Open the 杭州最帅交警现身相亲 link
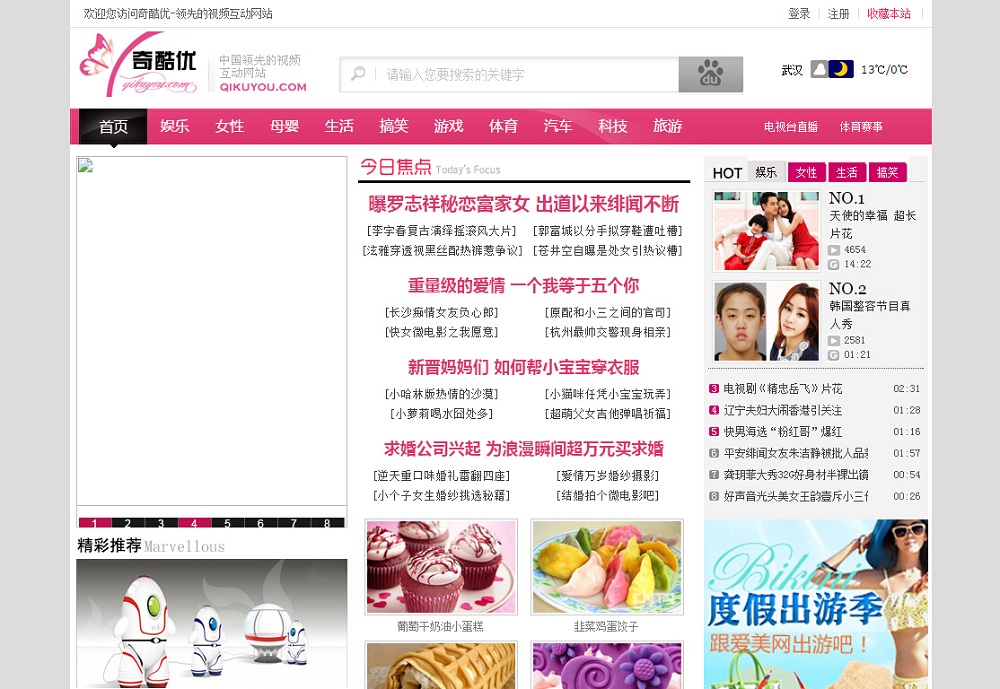1000x689 pixels. (x=608, y=332)
